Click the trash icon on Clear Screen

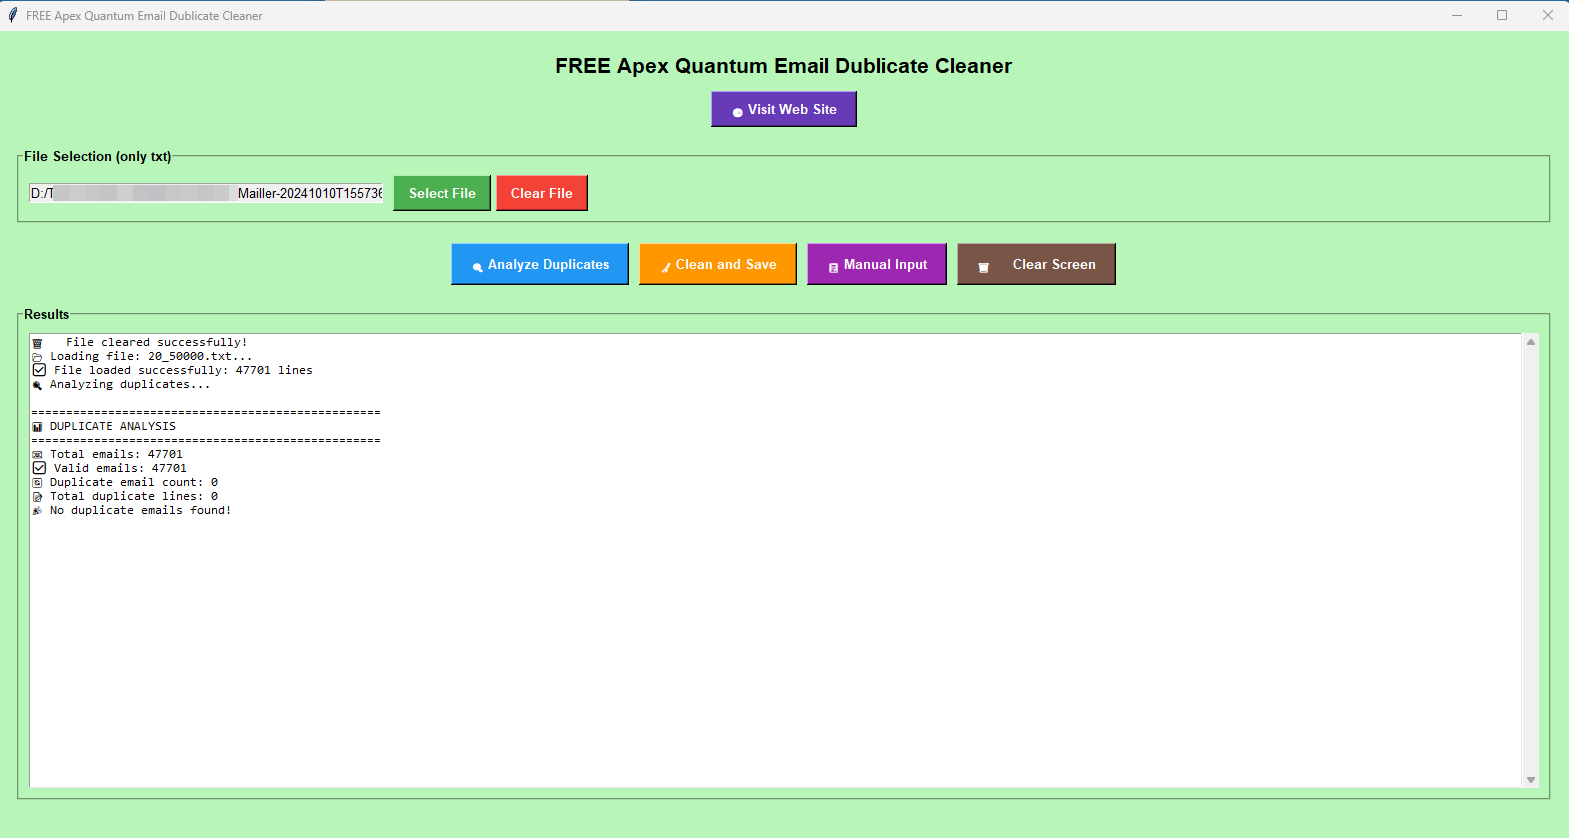(983, 267)
